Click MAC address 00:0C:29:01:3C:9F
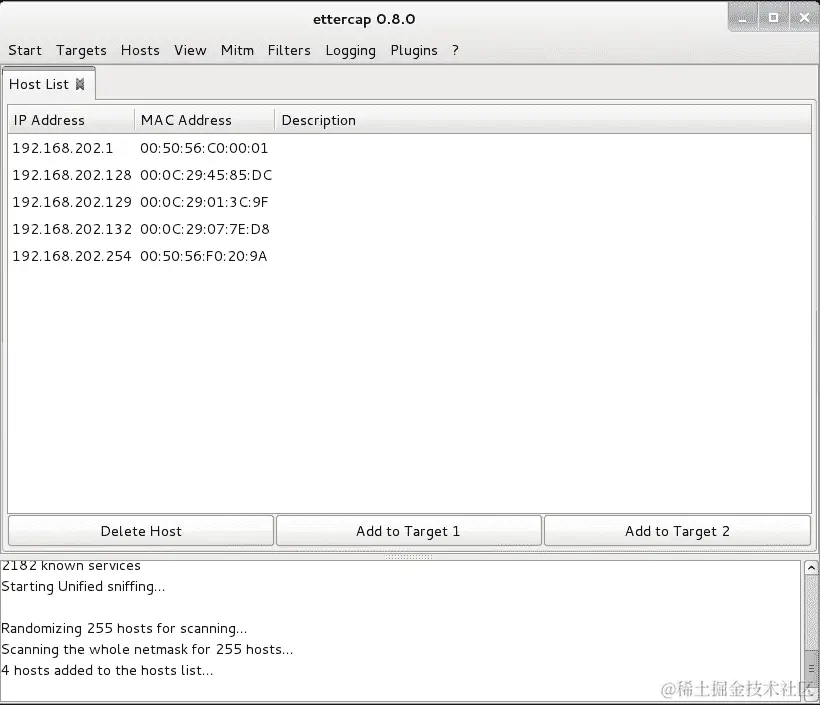 point(204,202)
